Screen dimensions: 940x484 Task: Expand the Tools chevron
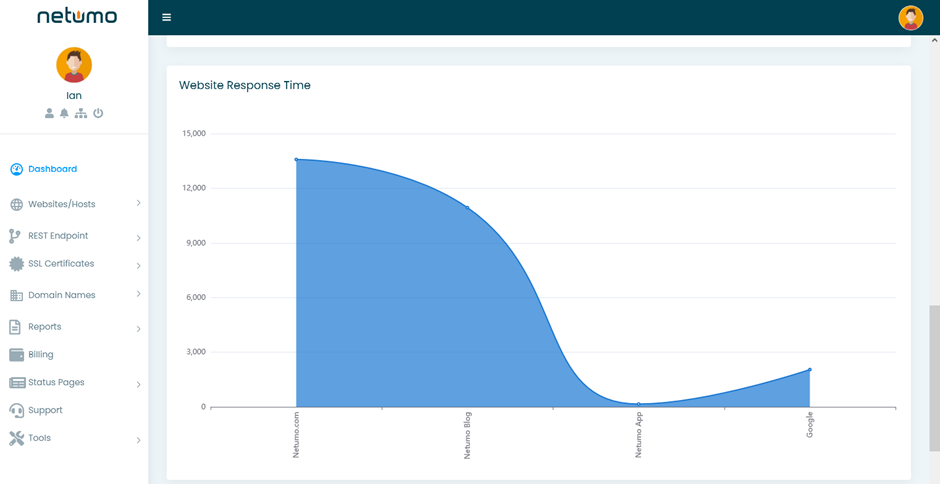138,440
